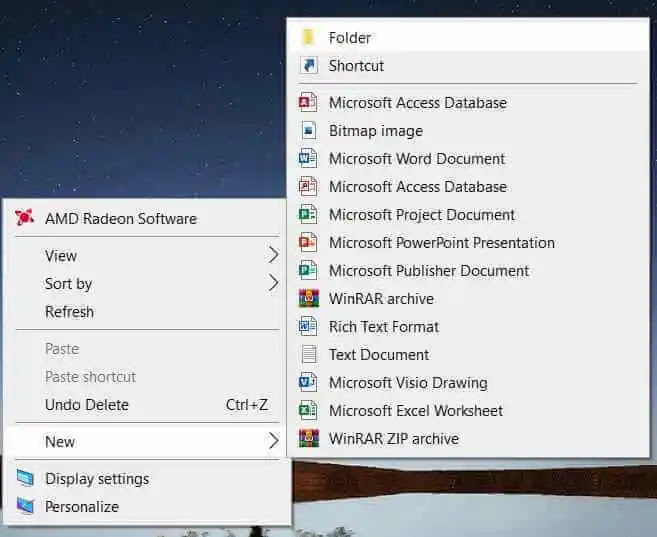657x537 pixels.
Task: Create a new Bitmap image file
Action: click(468, 131)
